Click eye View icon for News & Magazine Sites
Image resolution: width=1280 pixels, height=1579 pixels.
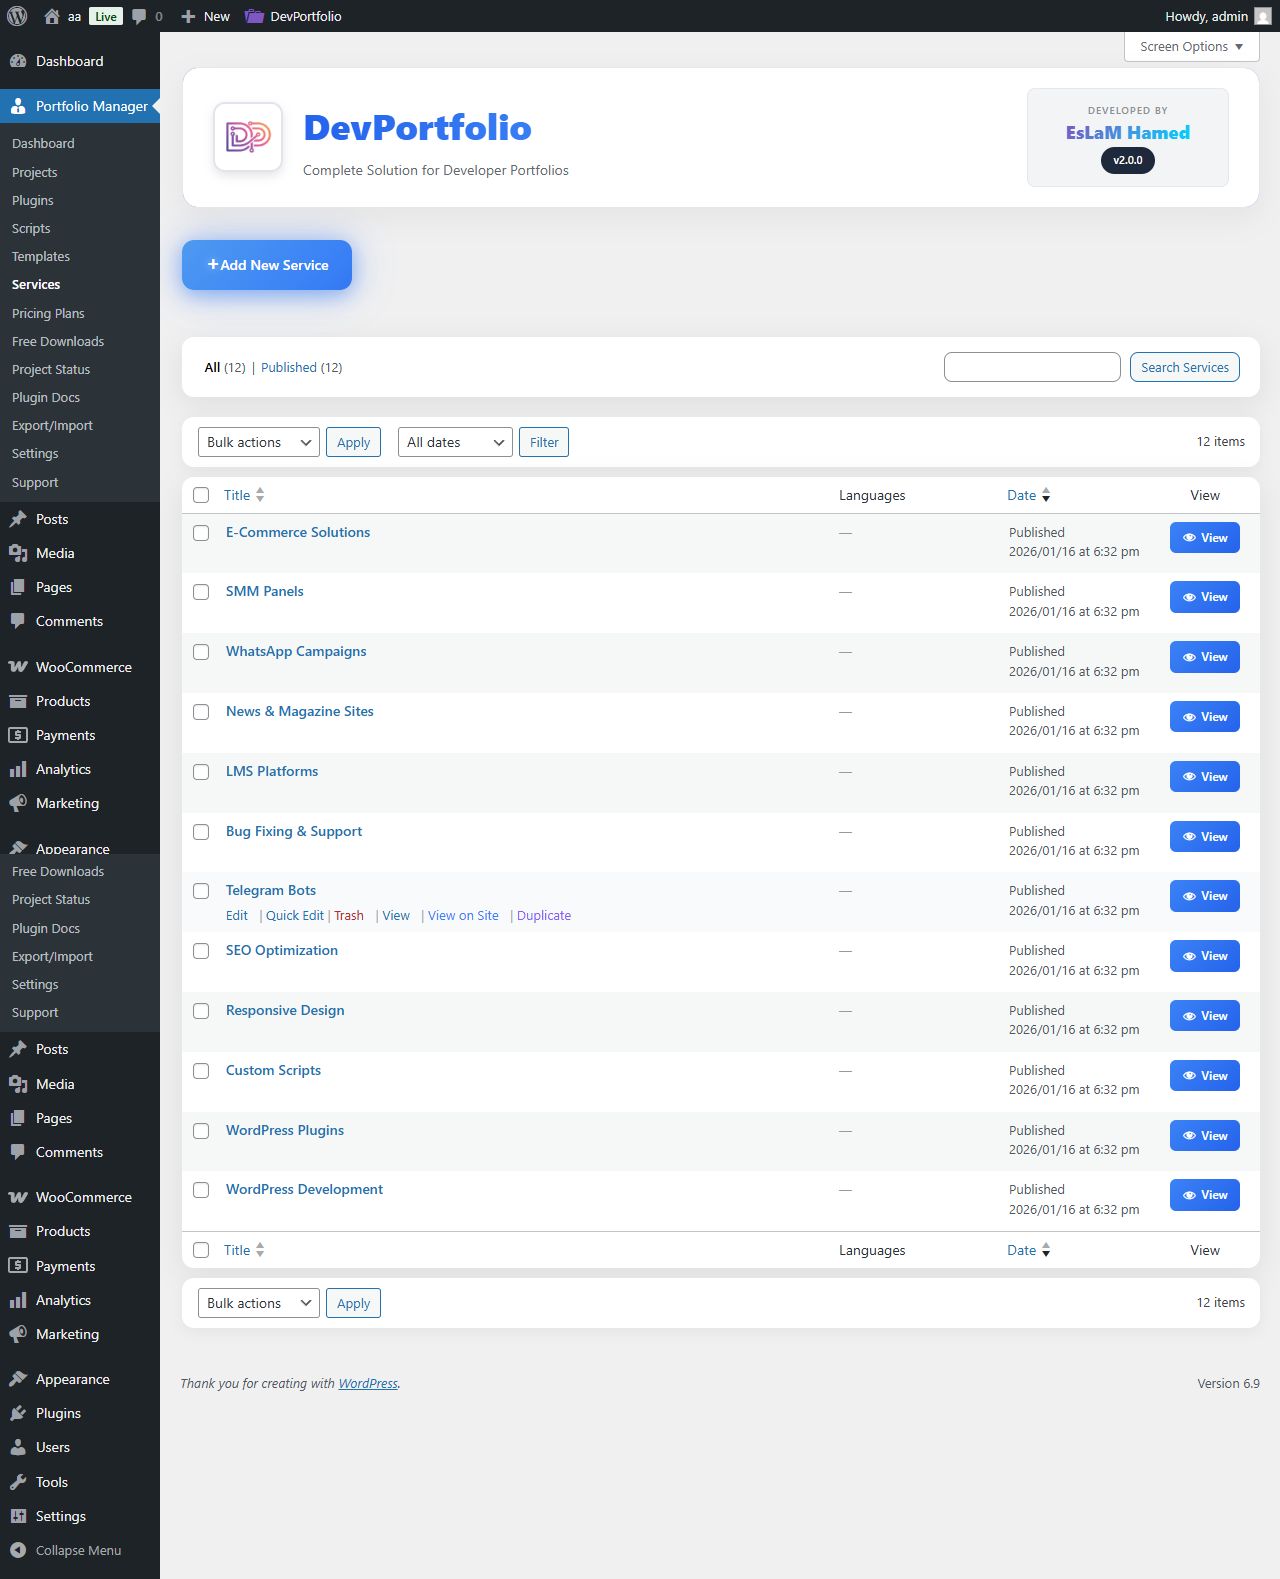point(1190,717)
